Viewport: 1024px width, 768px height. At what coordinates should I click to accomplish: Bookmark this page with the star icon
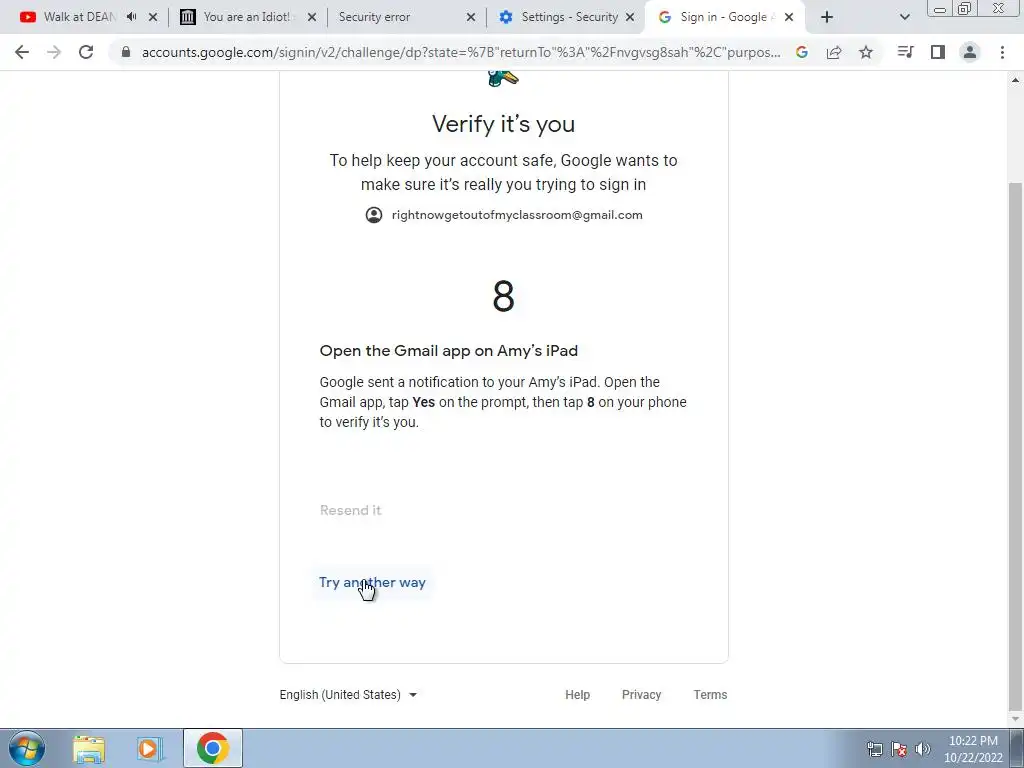tap(866, 52)
